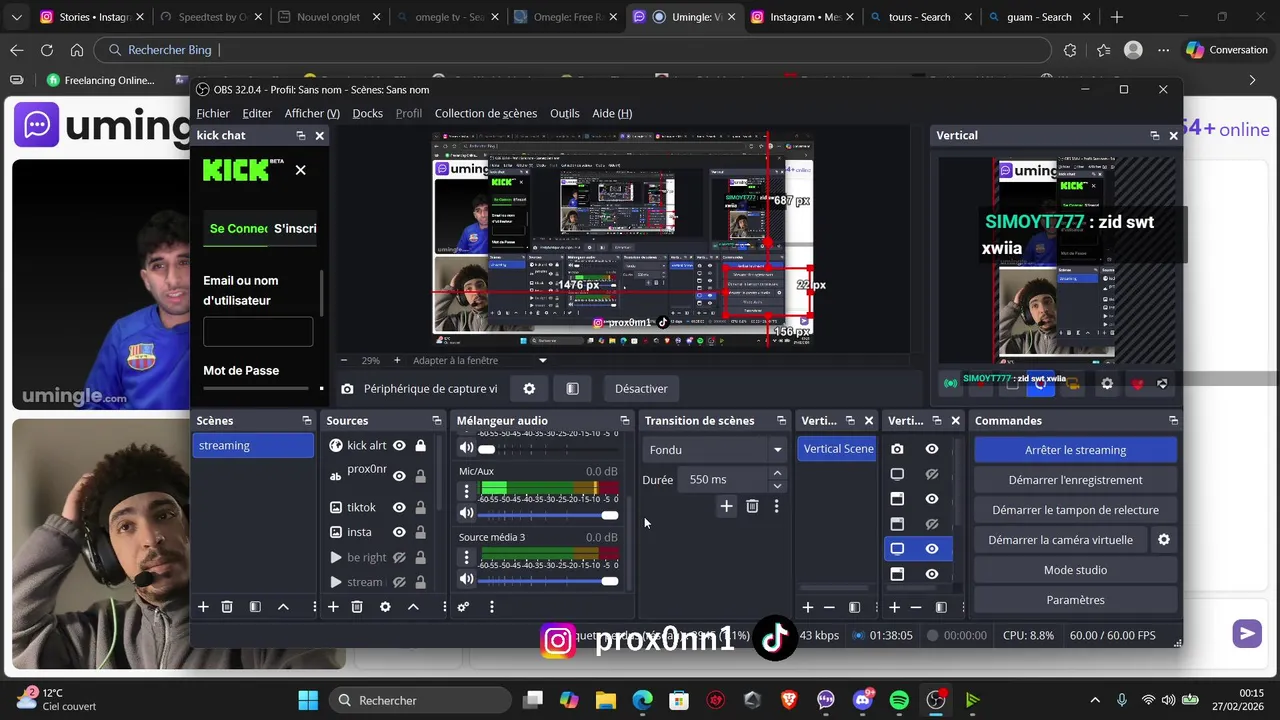
Task: Open capture device properties gear in source toolbar
Action: click(529, 389)
